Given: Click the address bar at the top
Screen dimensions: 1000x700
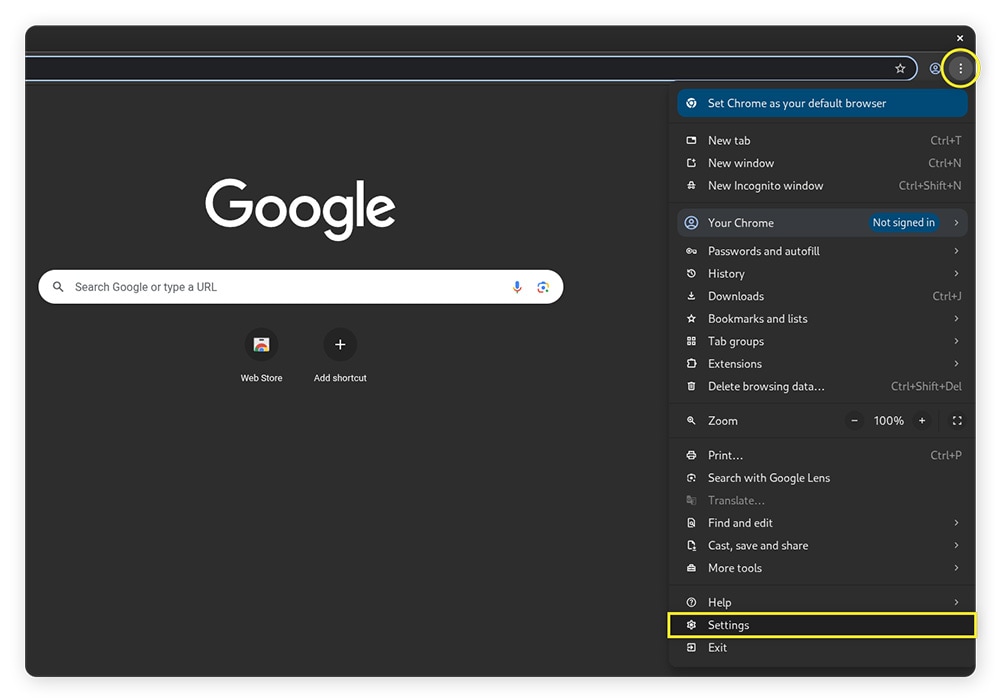Looking at the screenshot, I should [471, 68].
